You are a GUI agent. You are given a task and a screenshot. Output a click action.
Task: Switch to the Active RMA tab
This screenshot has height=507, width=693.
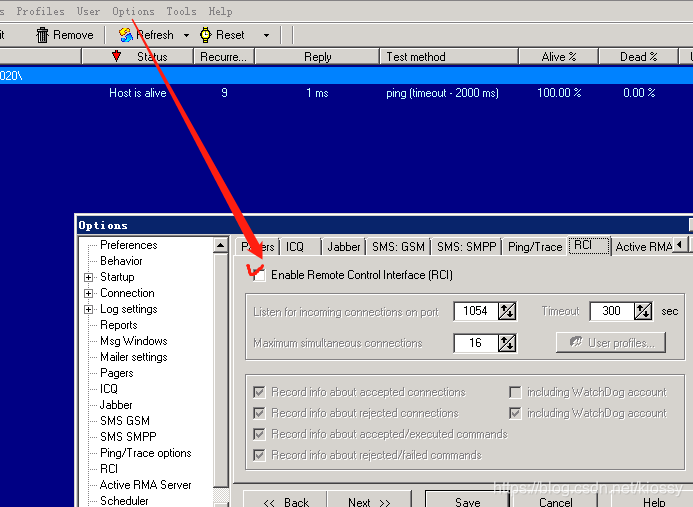[x=643, y=247]
